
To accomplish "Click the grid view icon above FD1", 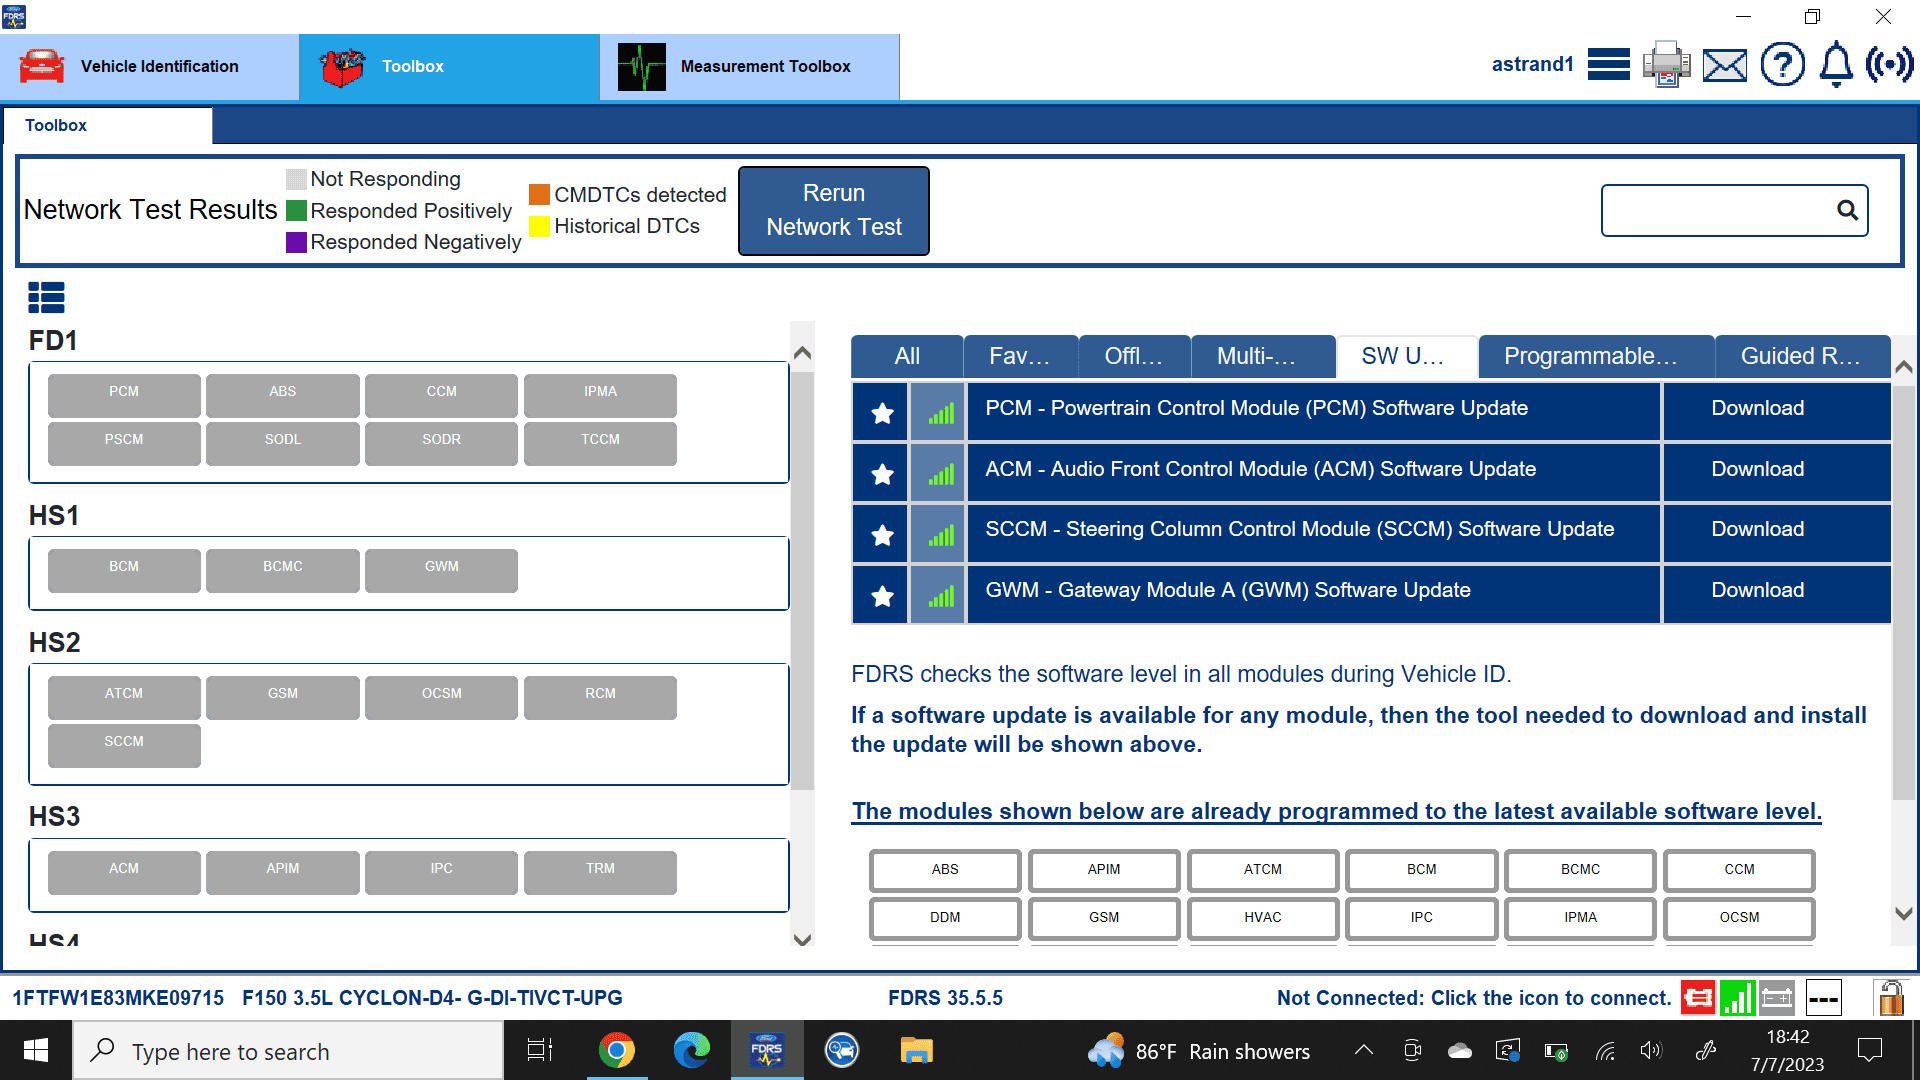I will point(46,297).
